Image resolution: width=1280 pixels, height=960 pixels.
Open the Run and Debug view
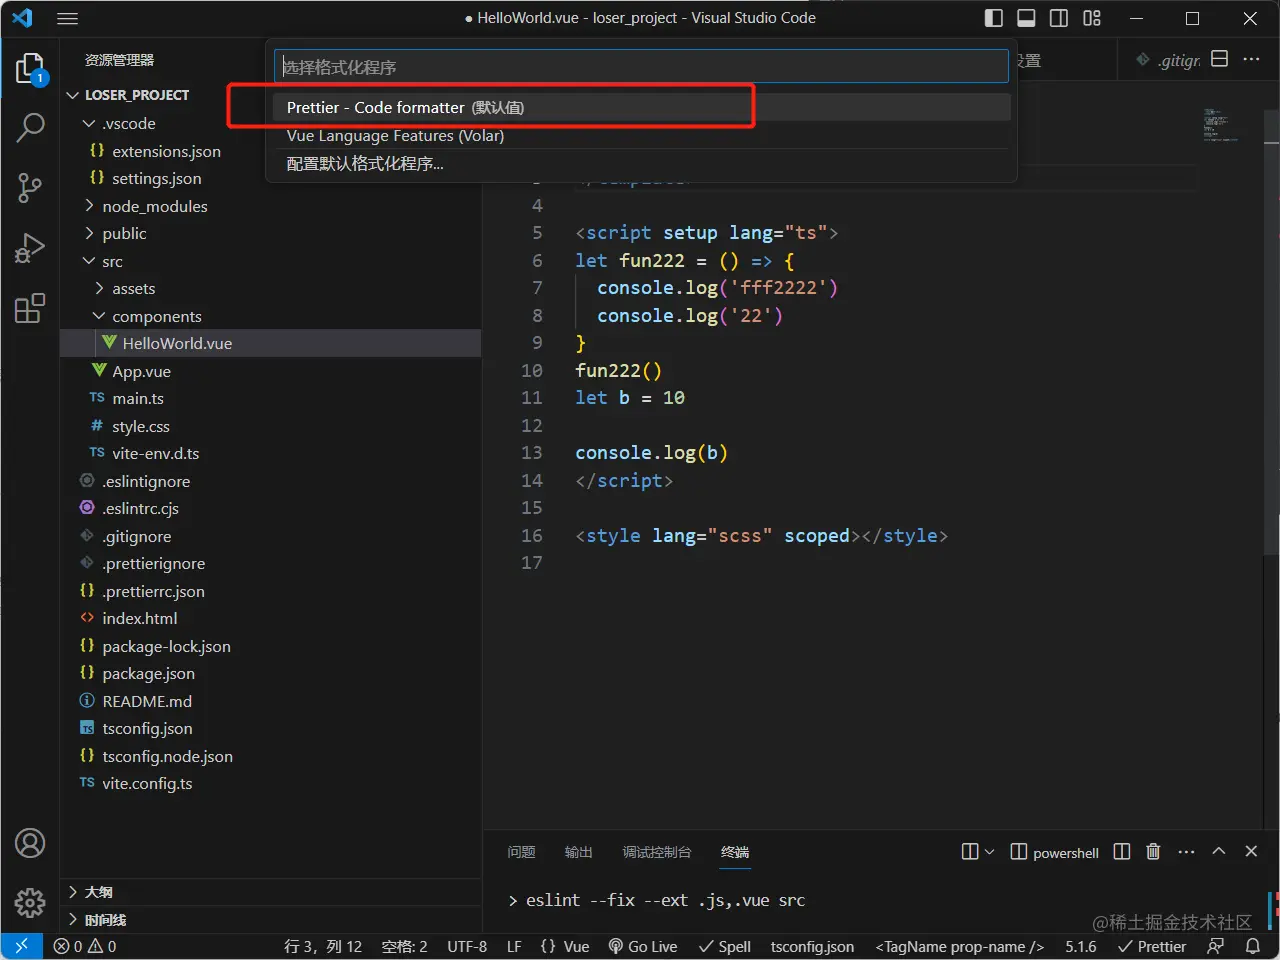click(30, 248)
